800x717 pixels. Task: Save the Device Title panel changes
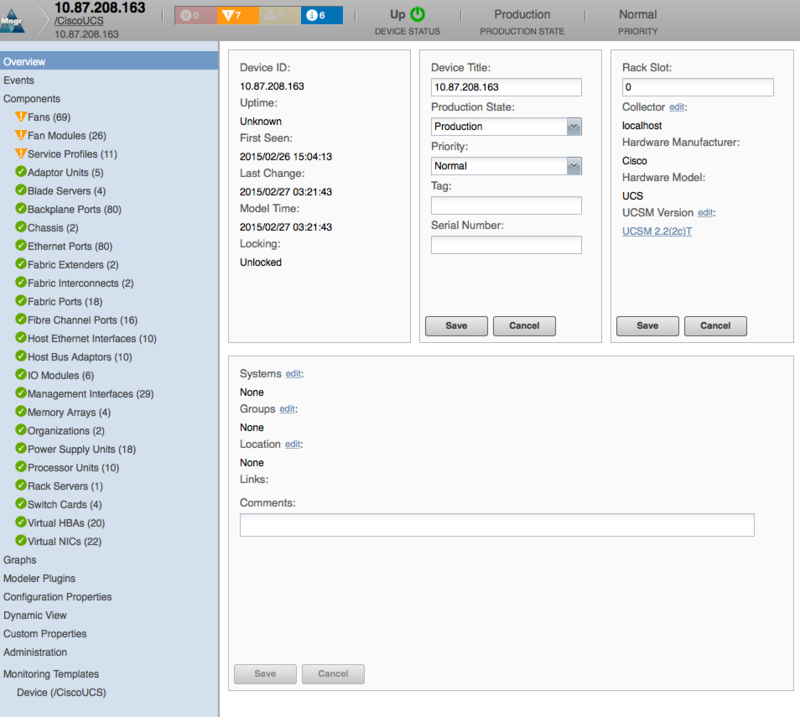pyautogui.click(x=456, y=326)
